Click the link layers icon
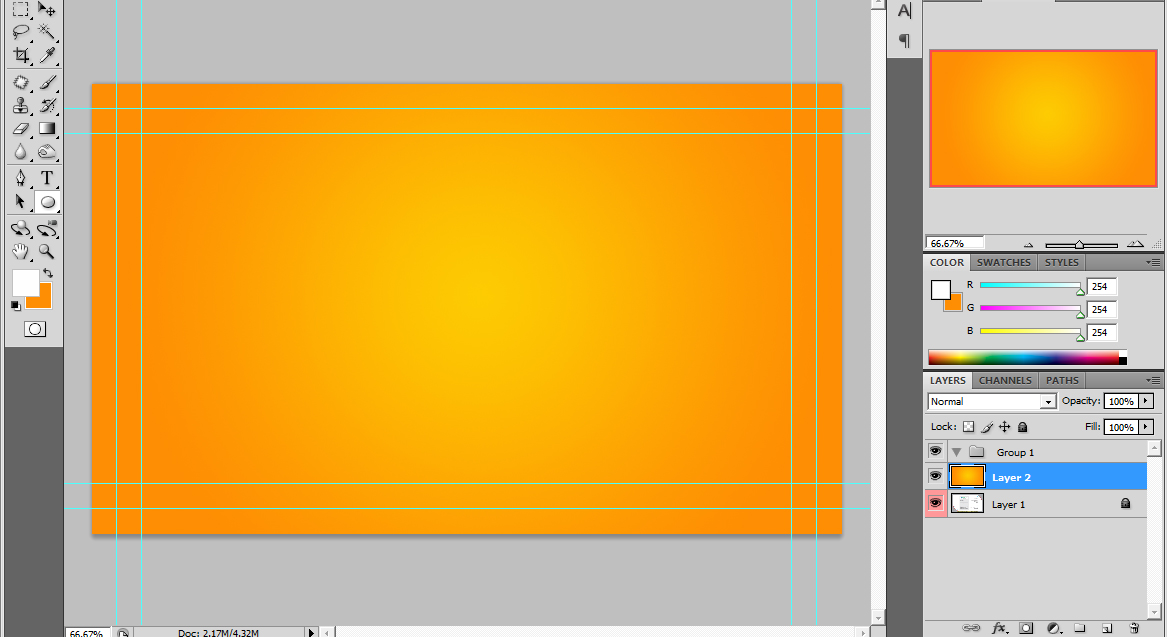This screenshot has width=1167, height=637. coord(971,628)
